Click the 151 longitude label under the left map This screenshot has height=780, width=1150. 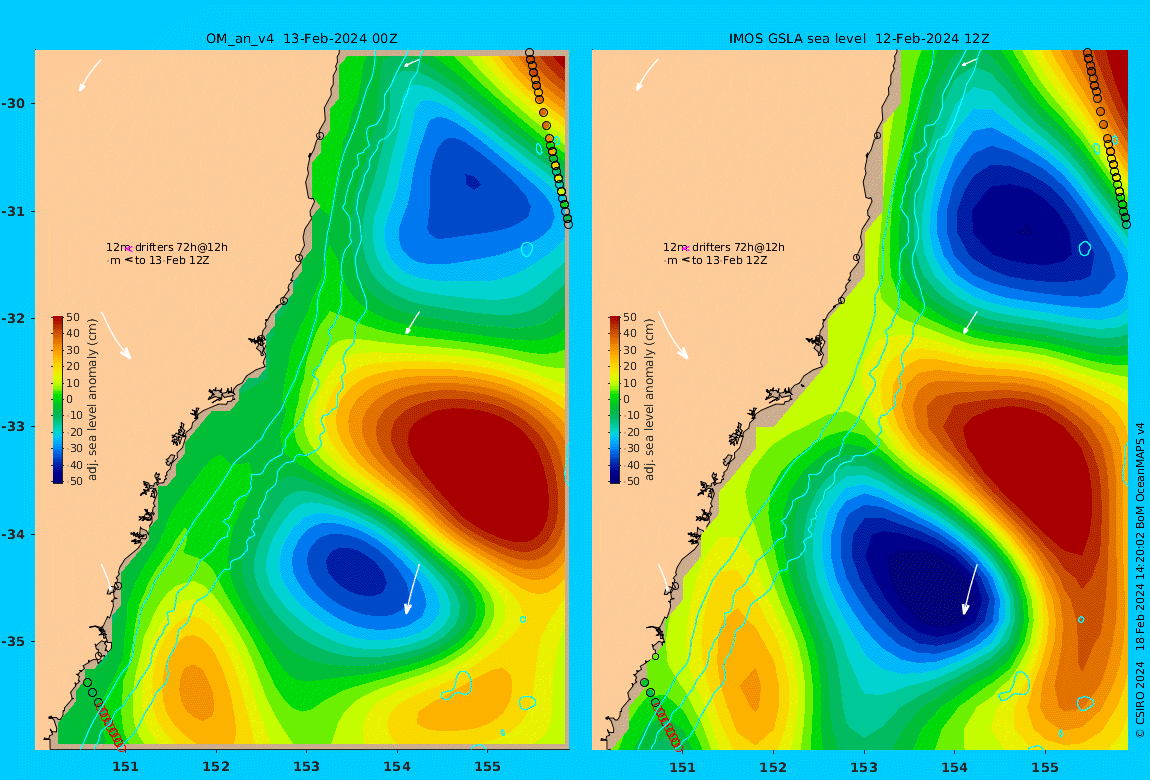(125, 767)
